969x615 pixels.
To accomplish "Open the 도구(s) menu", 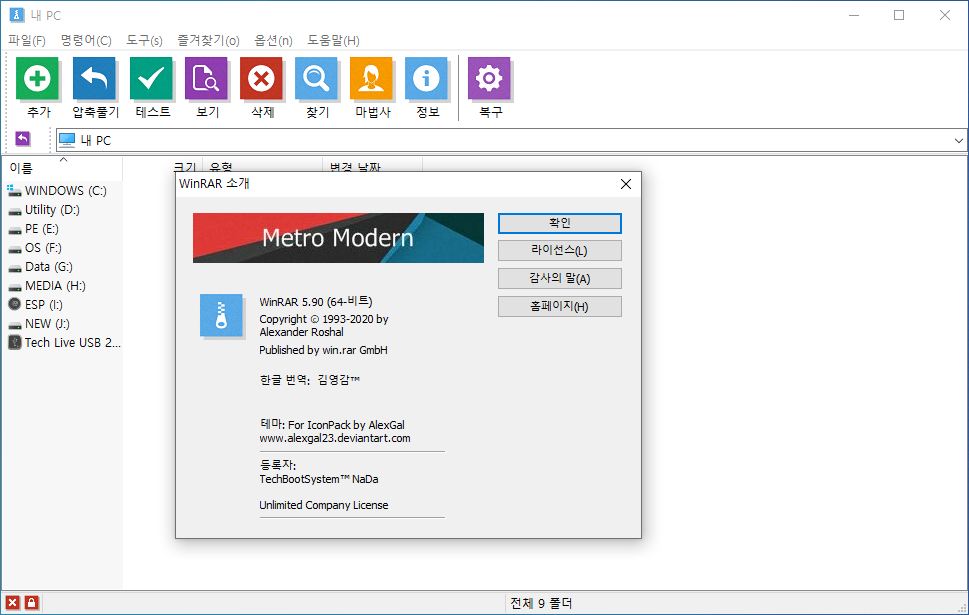I will tap(144, 40).
